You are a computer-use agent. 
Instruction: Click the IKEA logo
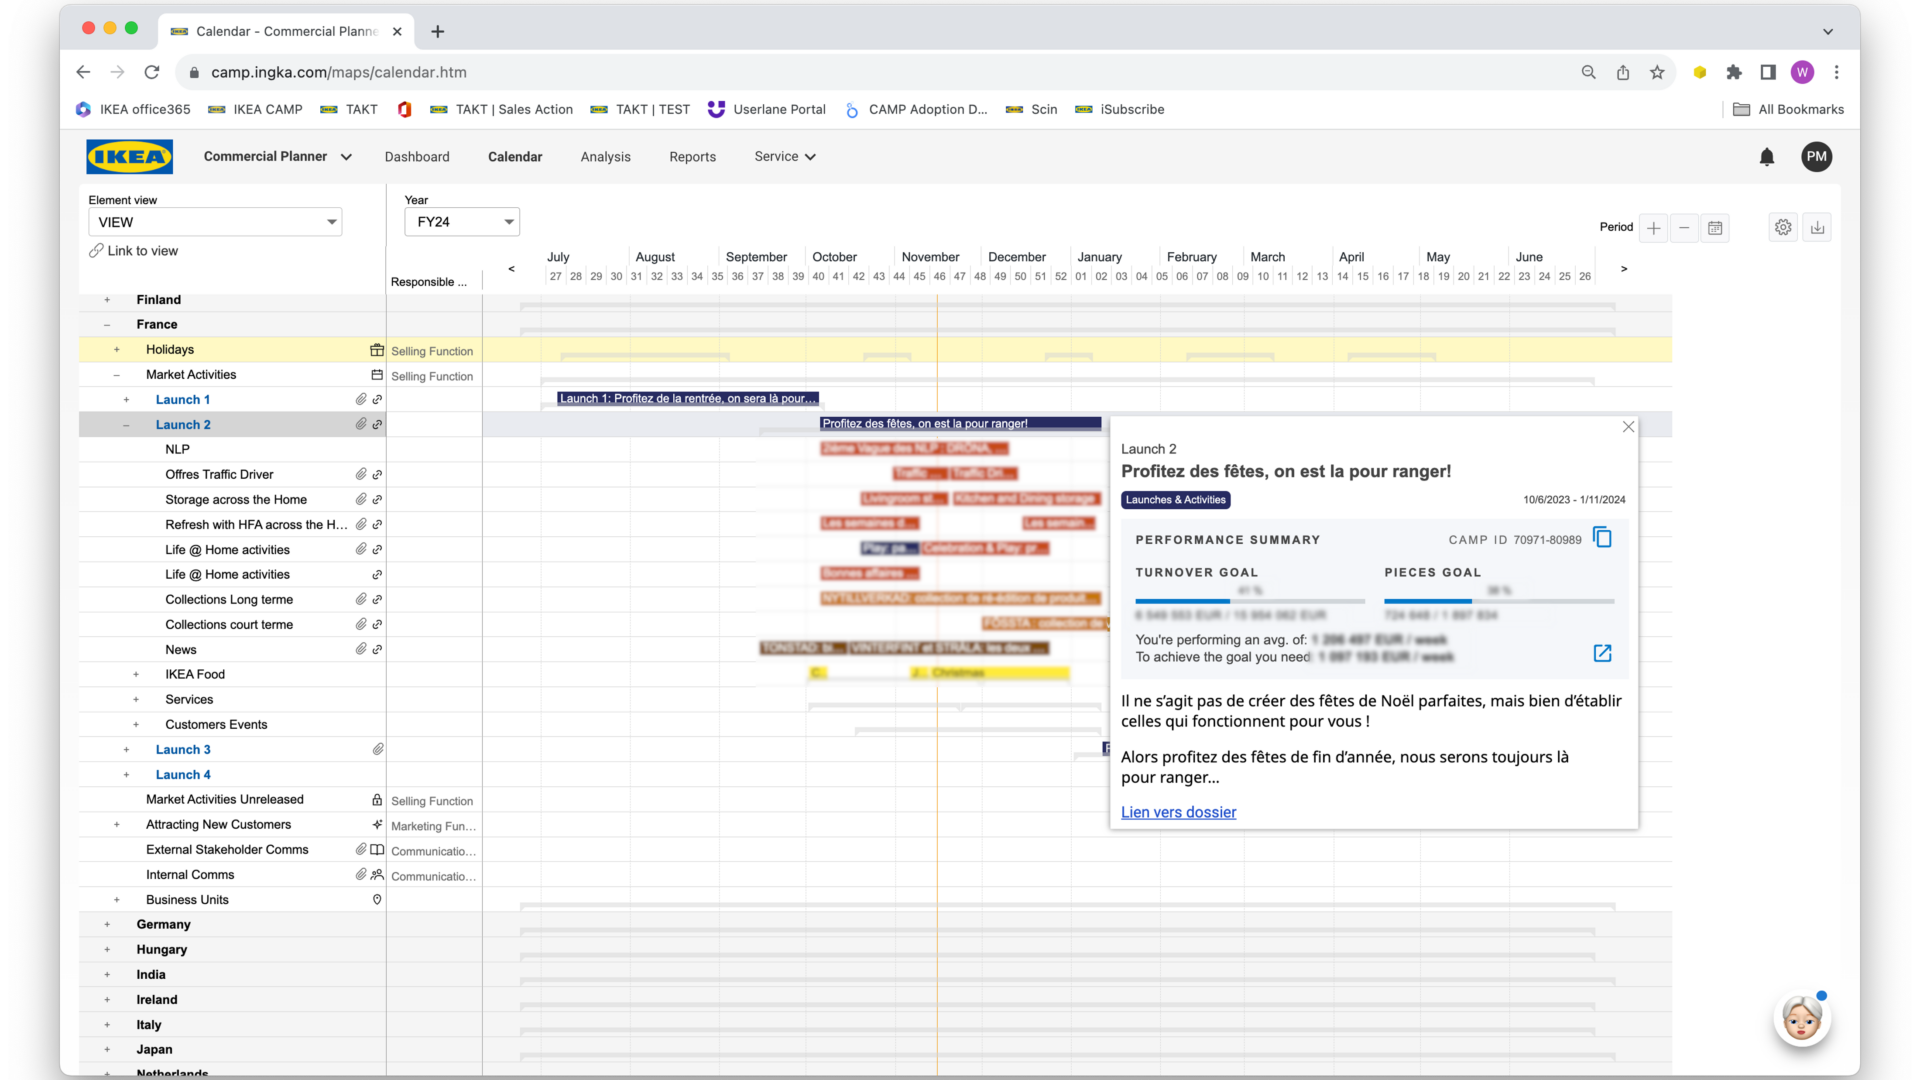(x=130, y=157)
